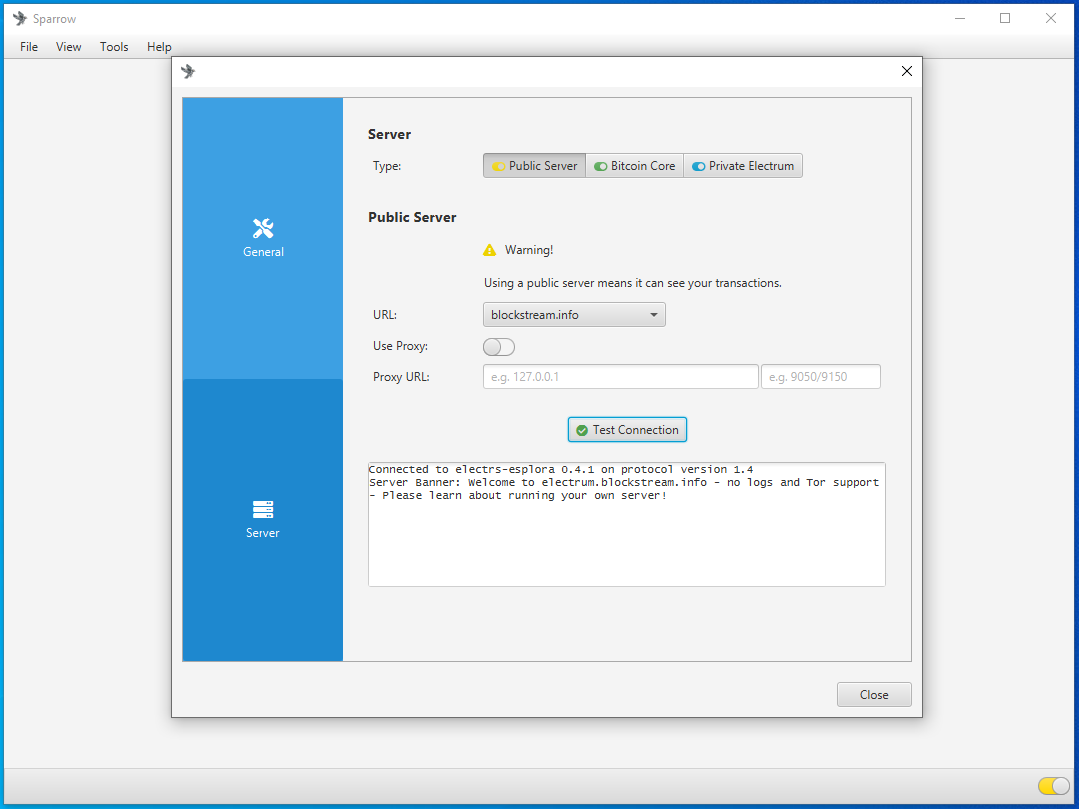Open the Tools menu
Viewport: 1079px width, 809px height.
tap(114, 47)
